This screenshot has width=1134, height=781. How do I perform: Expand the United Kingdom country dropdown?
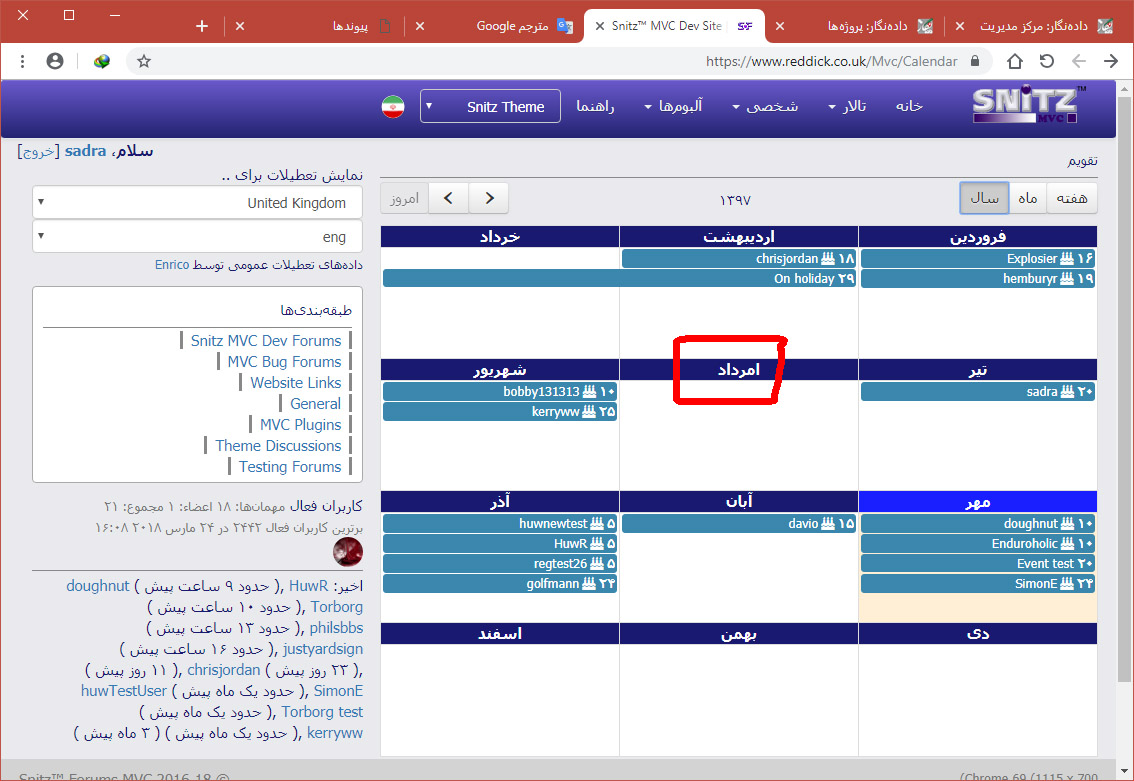point(197,203)
